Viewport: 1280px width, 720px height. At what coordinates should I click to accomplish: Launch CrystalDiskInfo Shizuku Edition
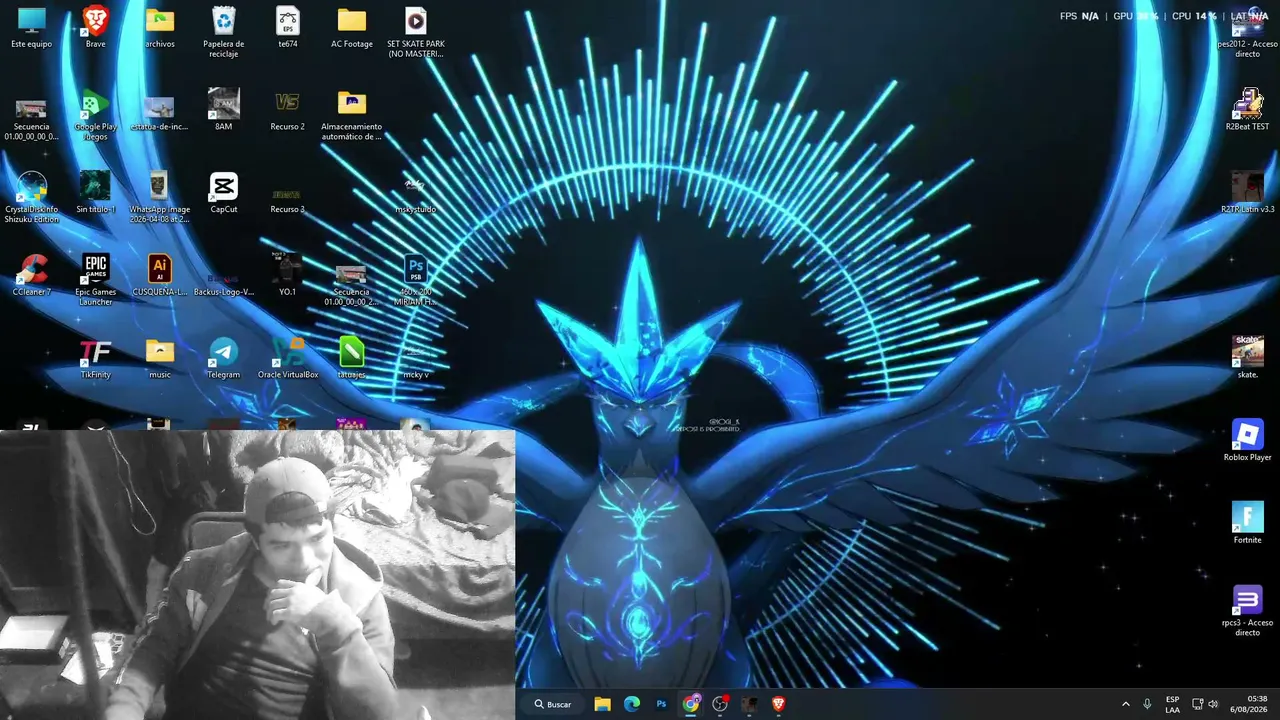click(x=31, y=198)
